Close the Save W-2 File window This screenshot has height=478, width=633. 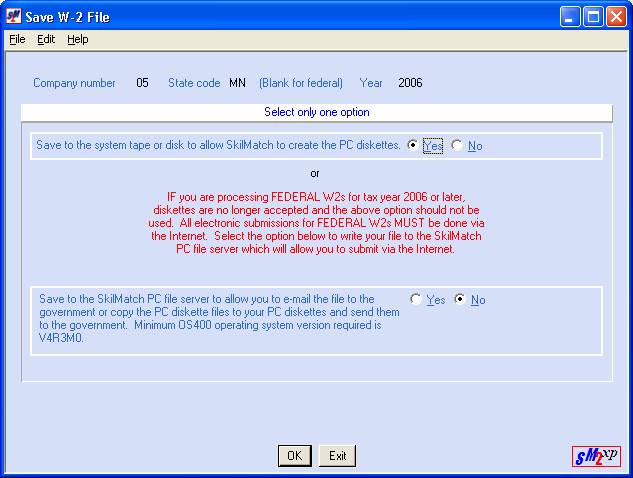click(616, 17)
